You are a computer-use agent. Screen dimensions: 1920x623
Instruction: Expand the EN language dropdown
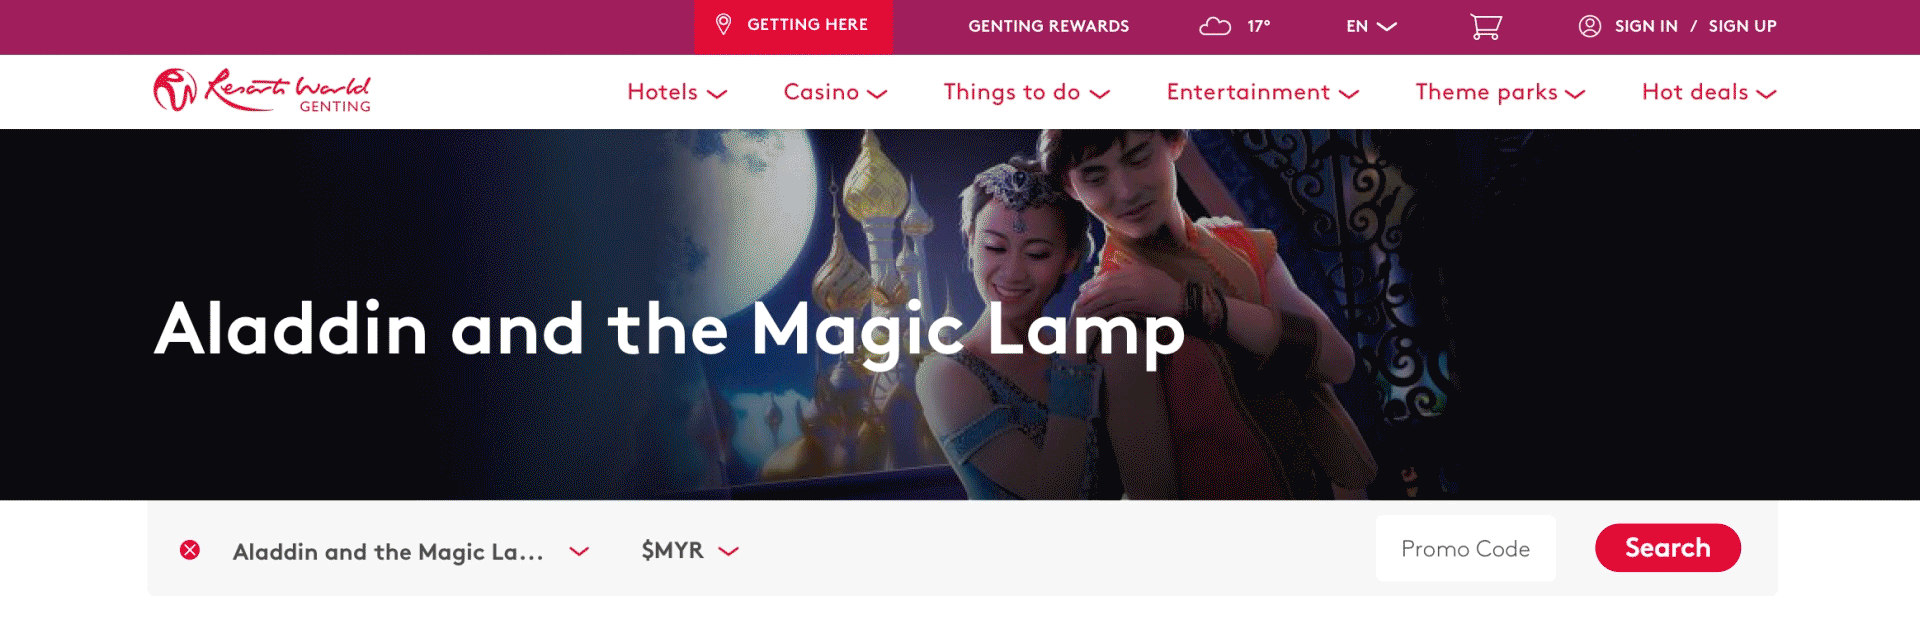1371,26
